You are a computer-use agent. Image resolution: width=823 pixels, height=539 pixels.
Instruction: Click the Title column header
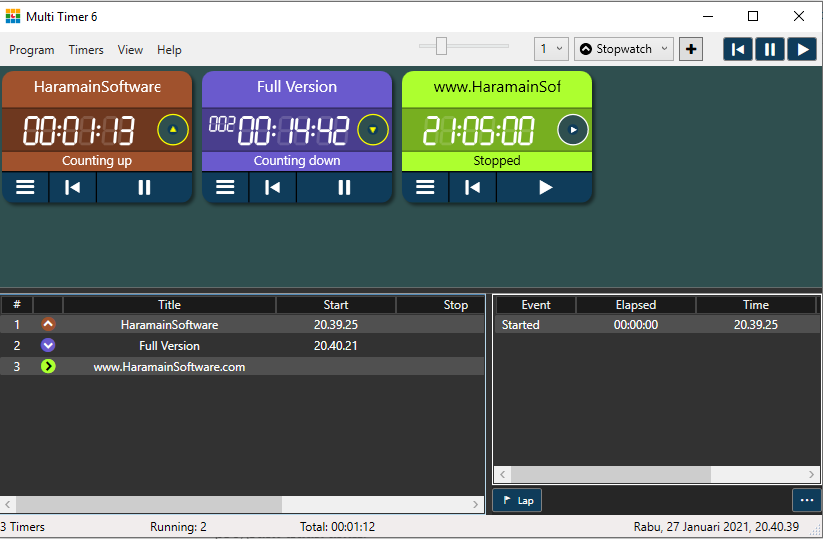tap(170, 305)
